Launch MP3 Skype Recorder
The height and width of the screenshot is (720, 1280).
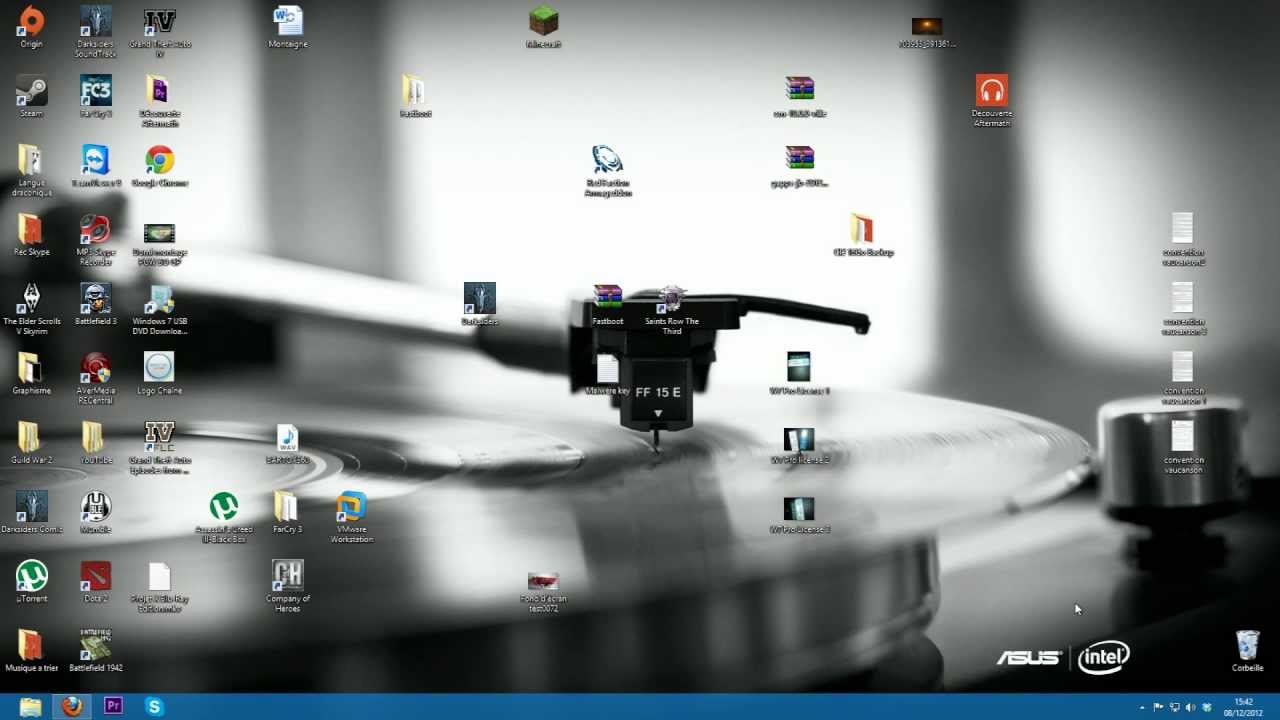(x=96, y=229)
